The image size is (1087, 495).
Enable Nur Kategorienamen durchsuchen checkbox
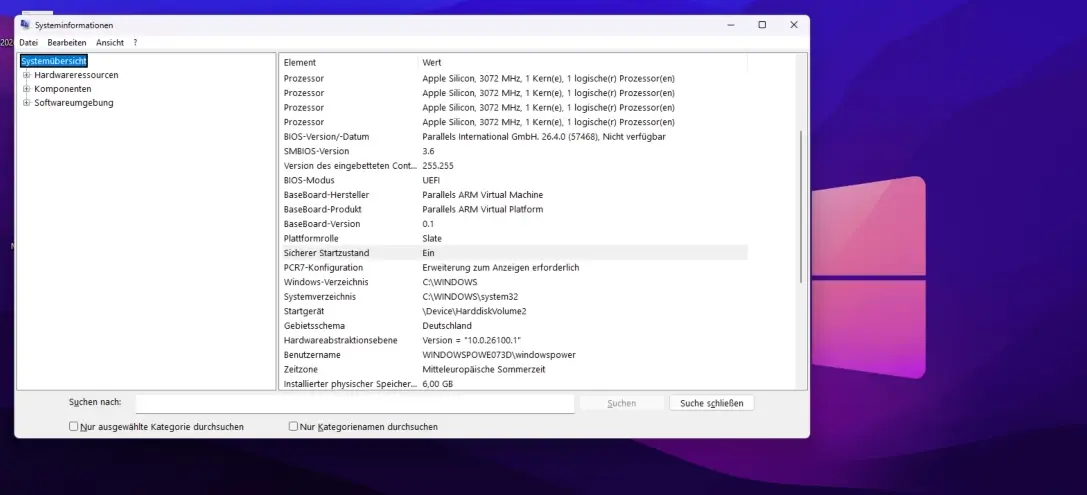pos(294,426)
